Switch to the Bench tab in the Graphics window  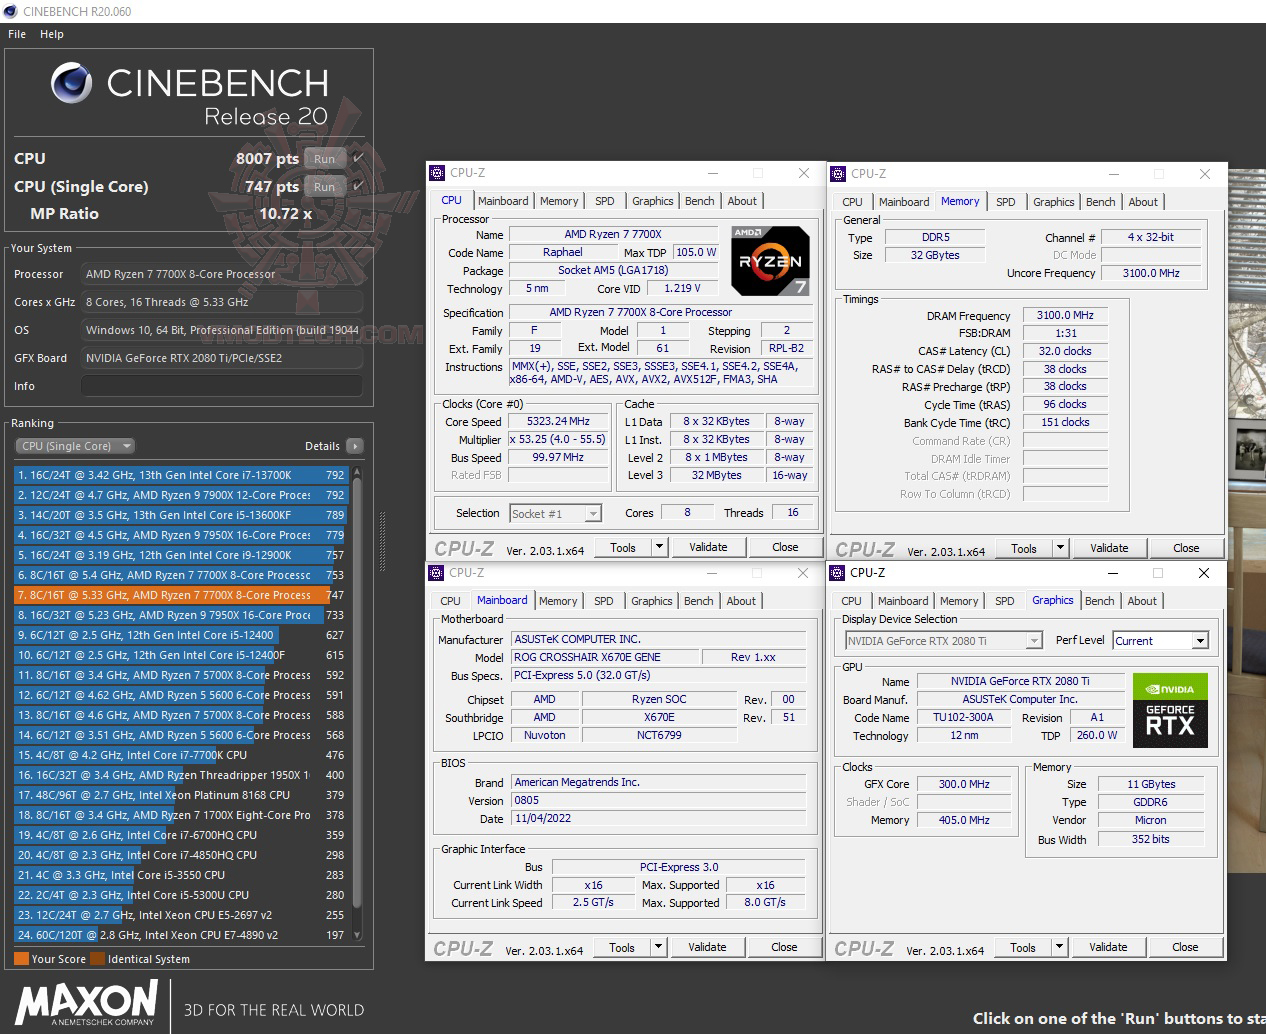(1099, 600)
